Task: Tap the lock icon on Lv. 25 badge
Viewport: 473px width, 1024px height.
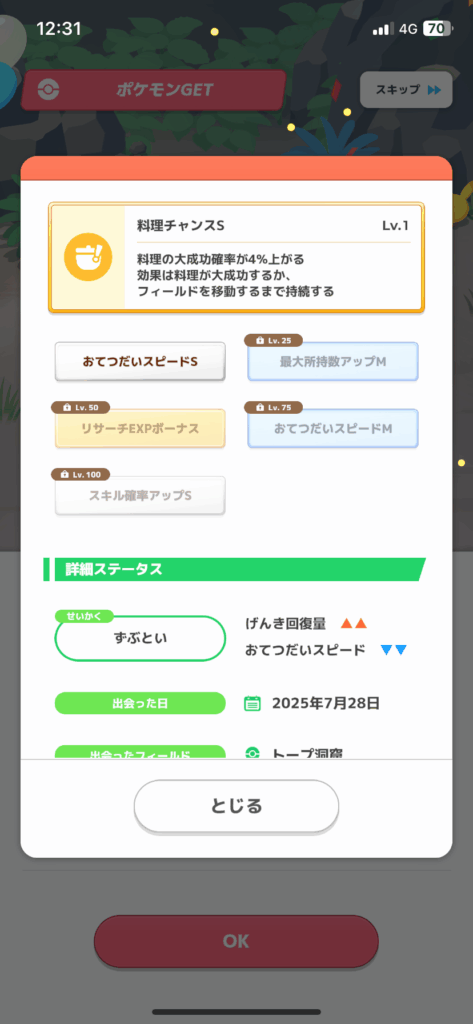Action: tap(261, 340)
